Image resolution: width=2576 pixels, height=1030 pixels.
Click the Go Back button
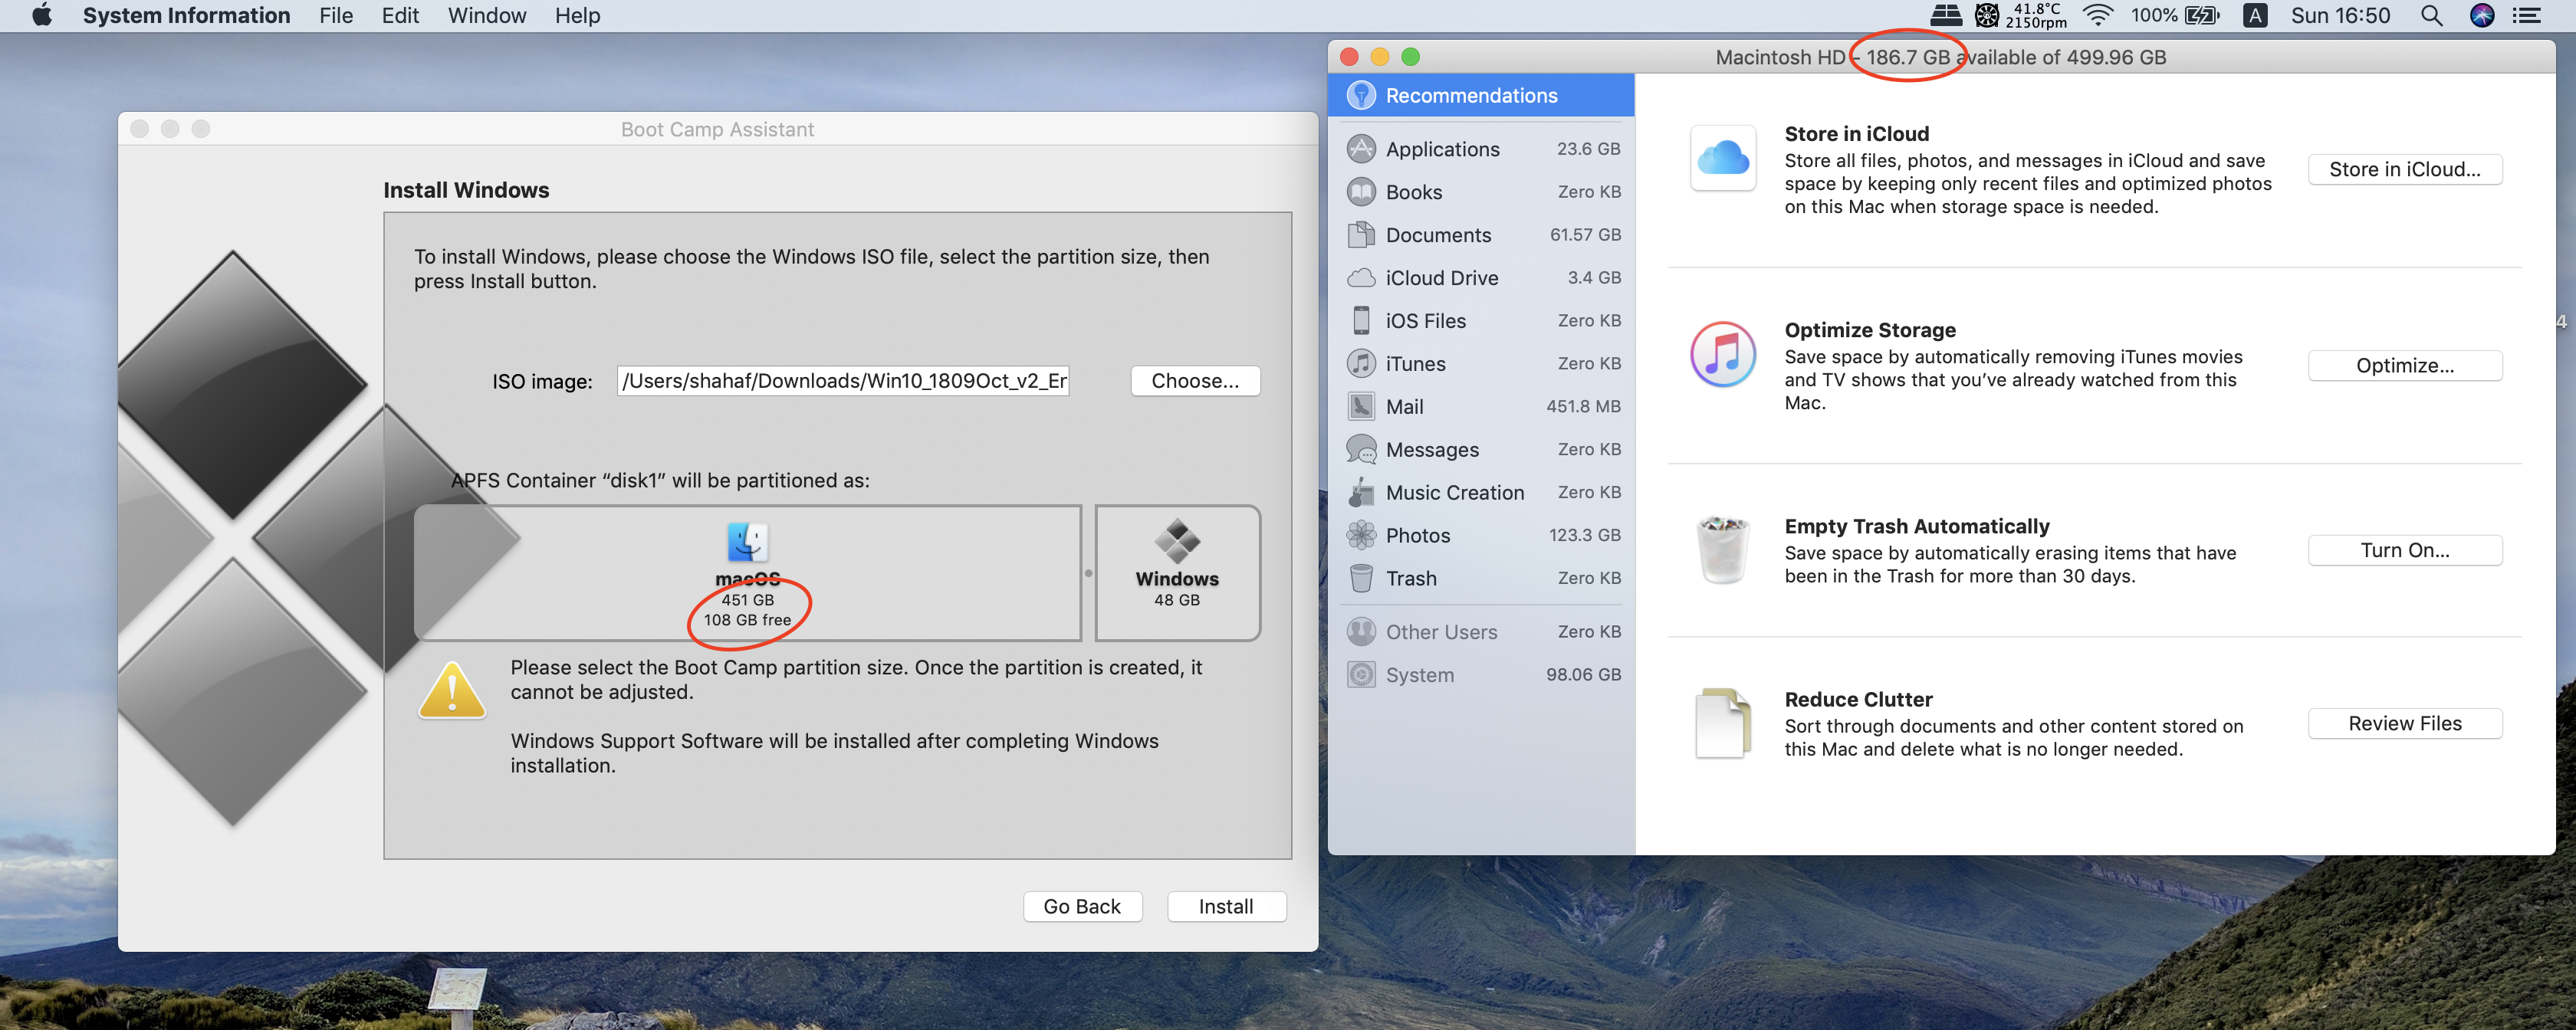click(x=1081, y=906)
